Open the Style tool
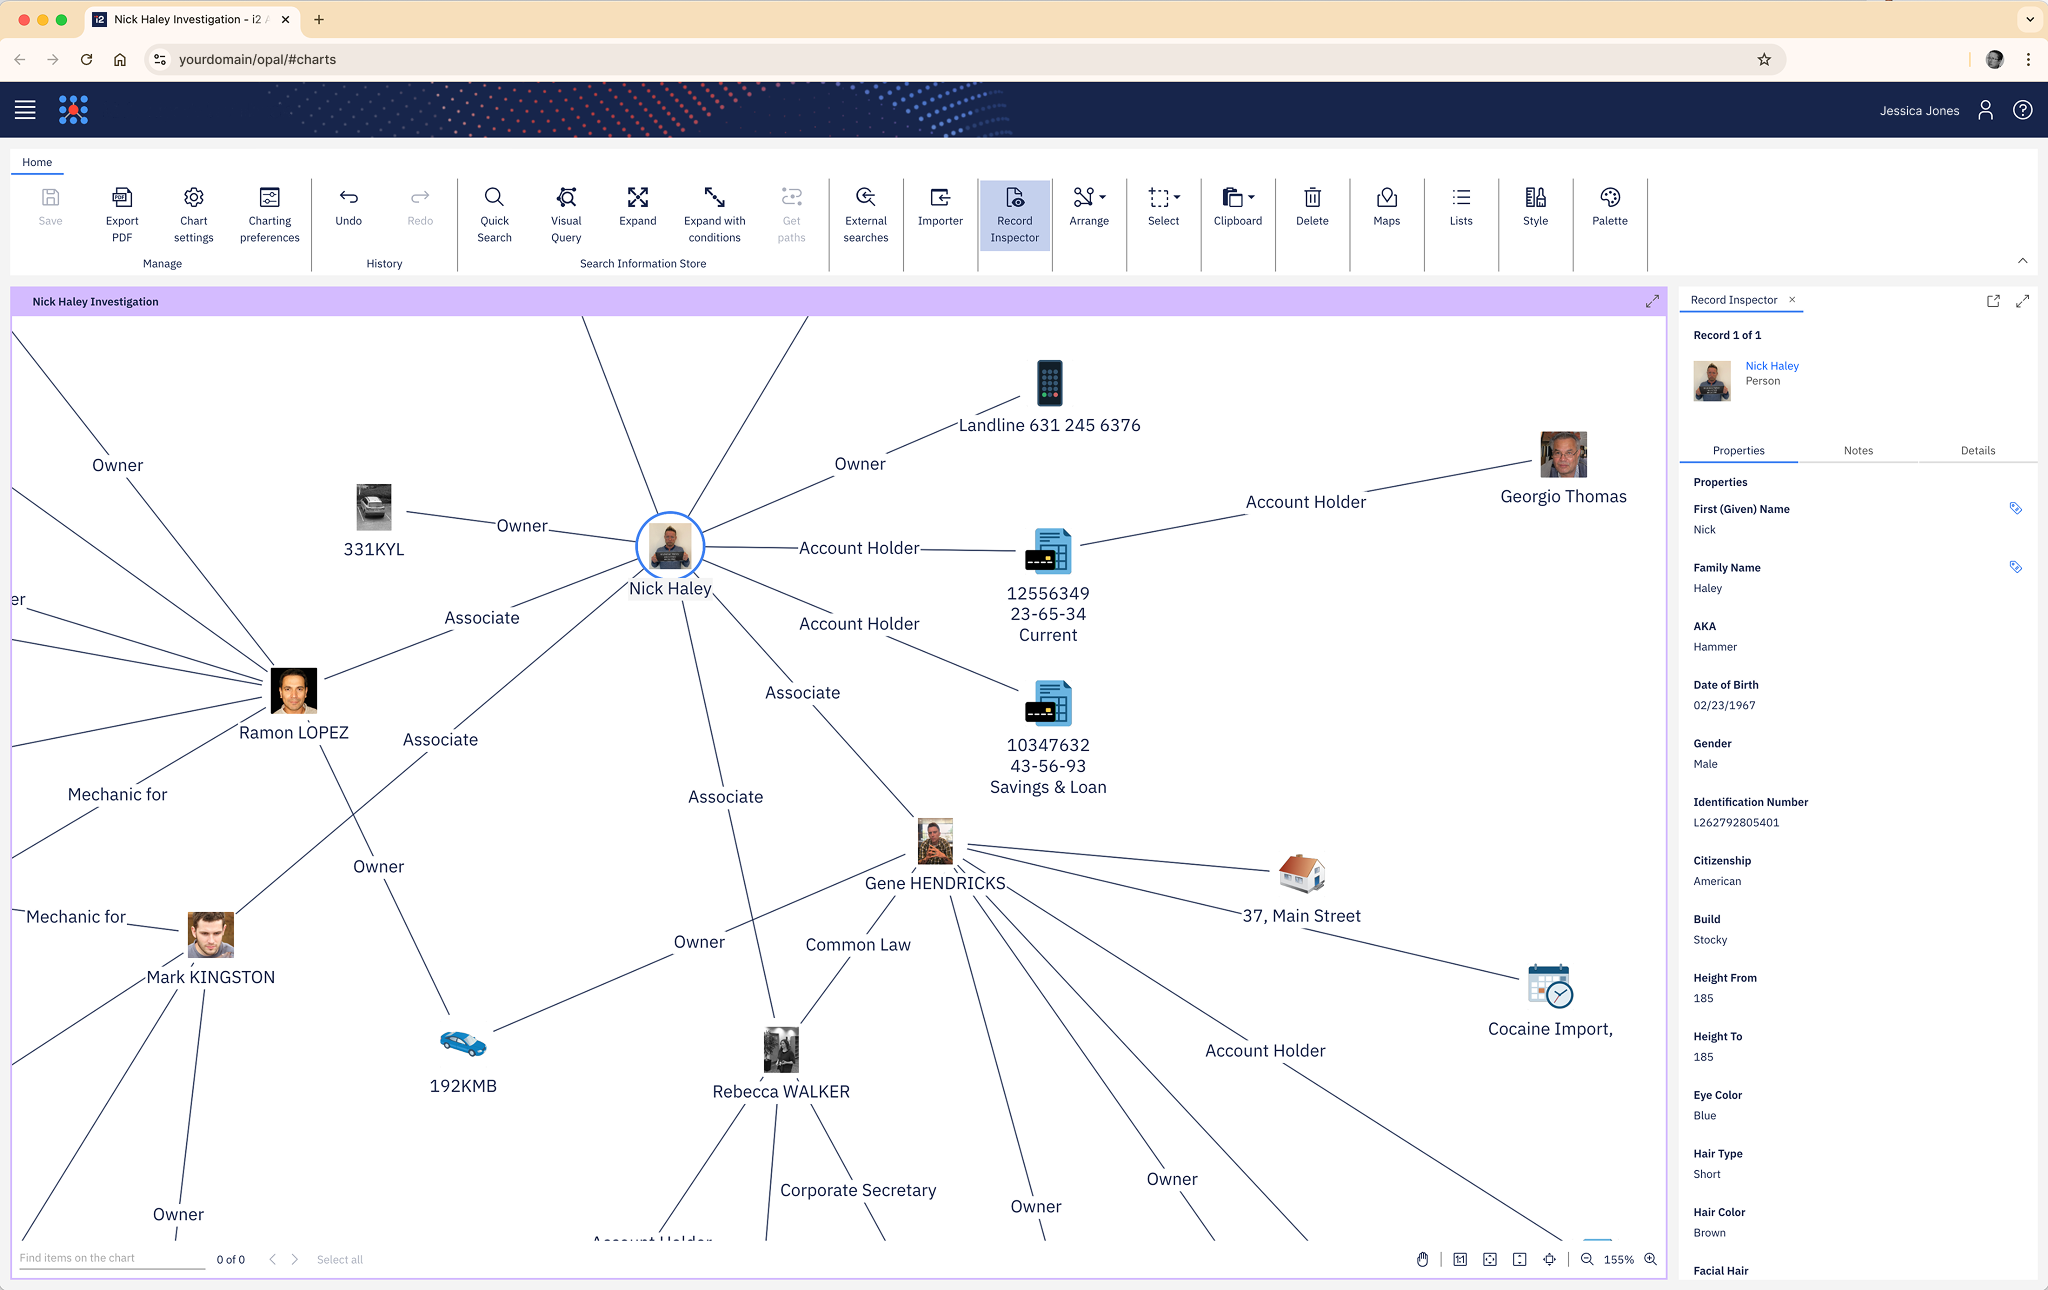The height and width of the screenshot is (1290, 2048). click(x=1536, y=206)
